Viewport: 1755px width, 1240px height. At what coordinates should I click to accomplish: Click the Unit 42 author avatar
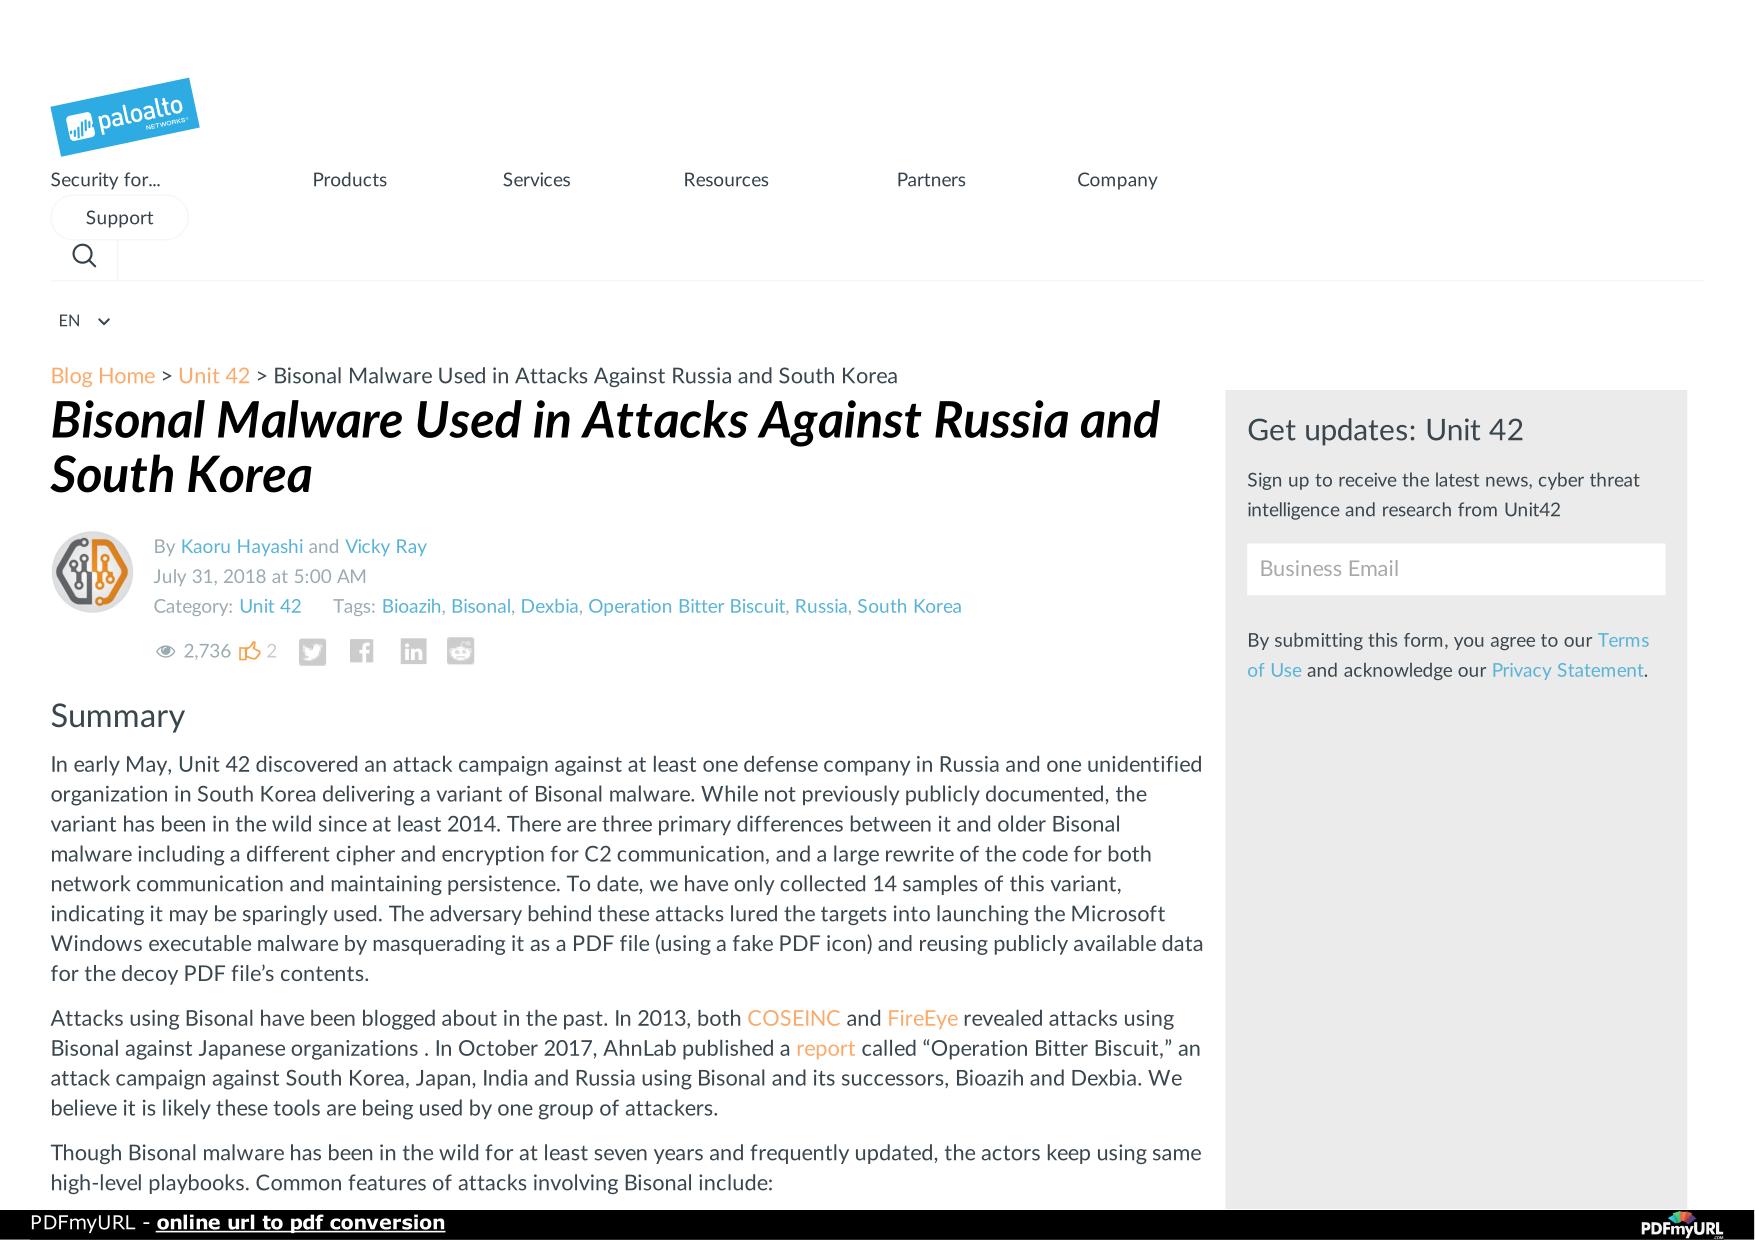click(92, 572)
